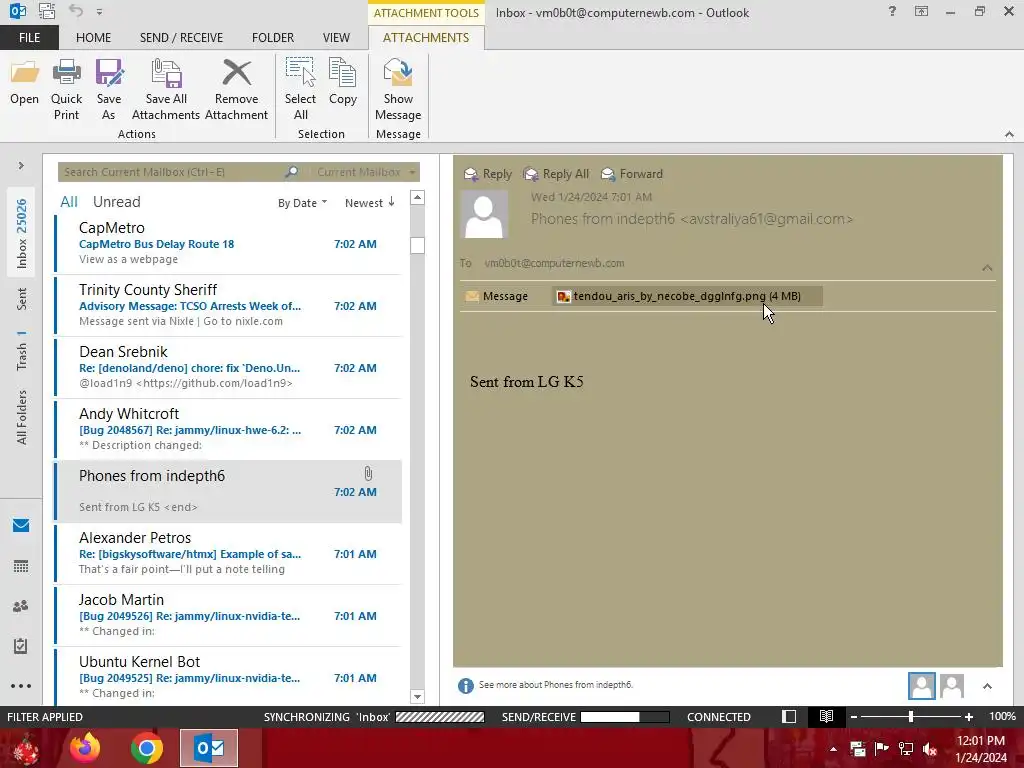
Task: Click the navigation options ellipsis
Action: (x=21, y=686)
